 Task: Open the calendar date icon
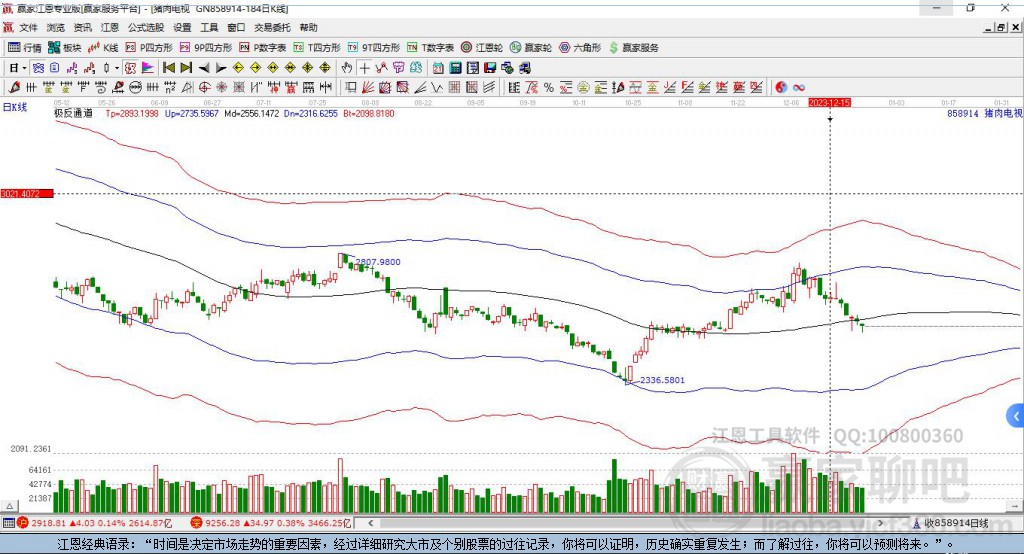click(438, 68)
